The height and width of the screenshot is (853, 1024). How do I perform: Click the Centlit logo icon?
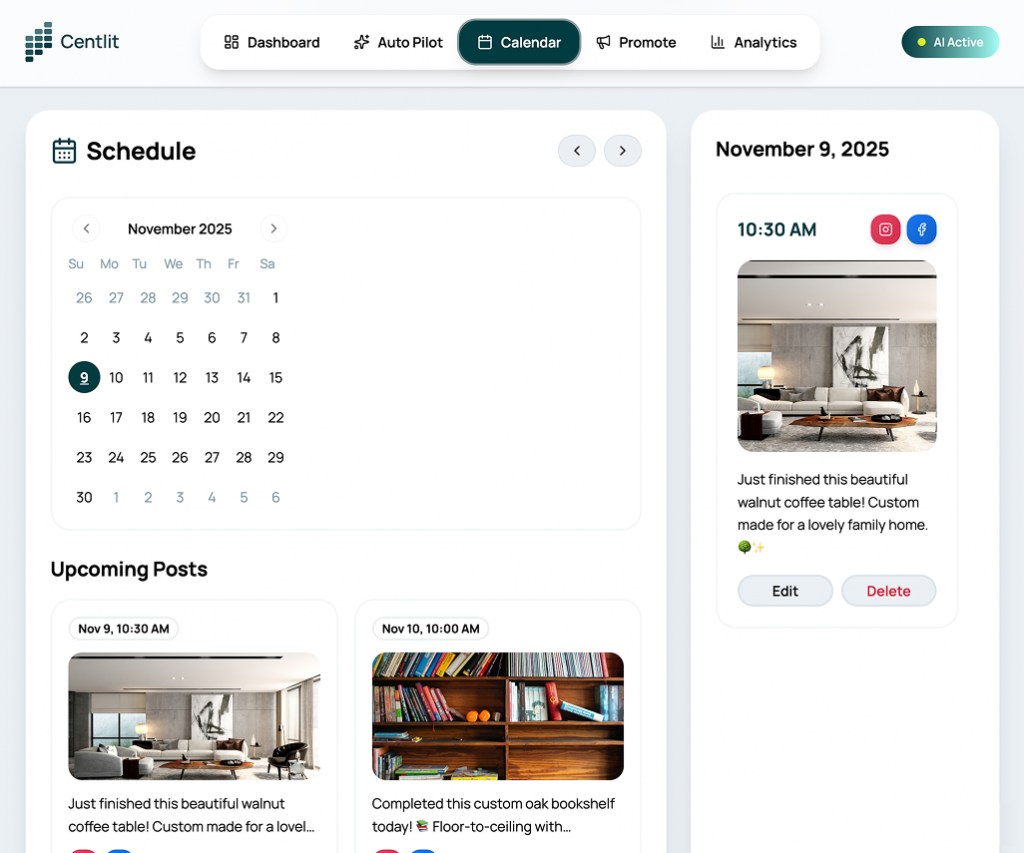(x=39, y=42)
